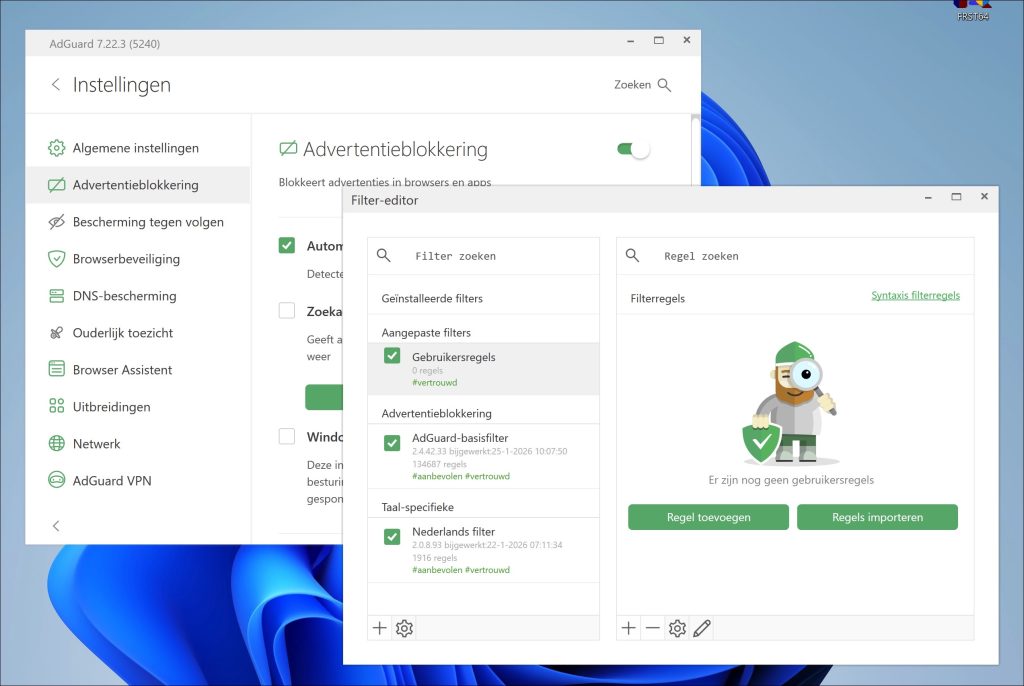Click the back arrow next to Instellingen
Image resolution: width=1024 pixels, height=686 pixels.
point(56,85)
